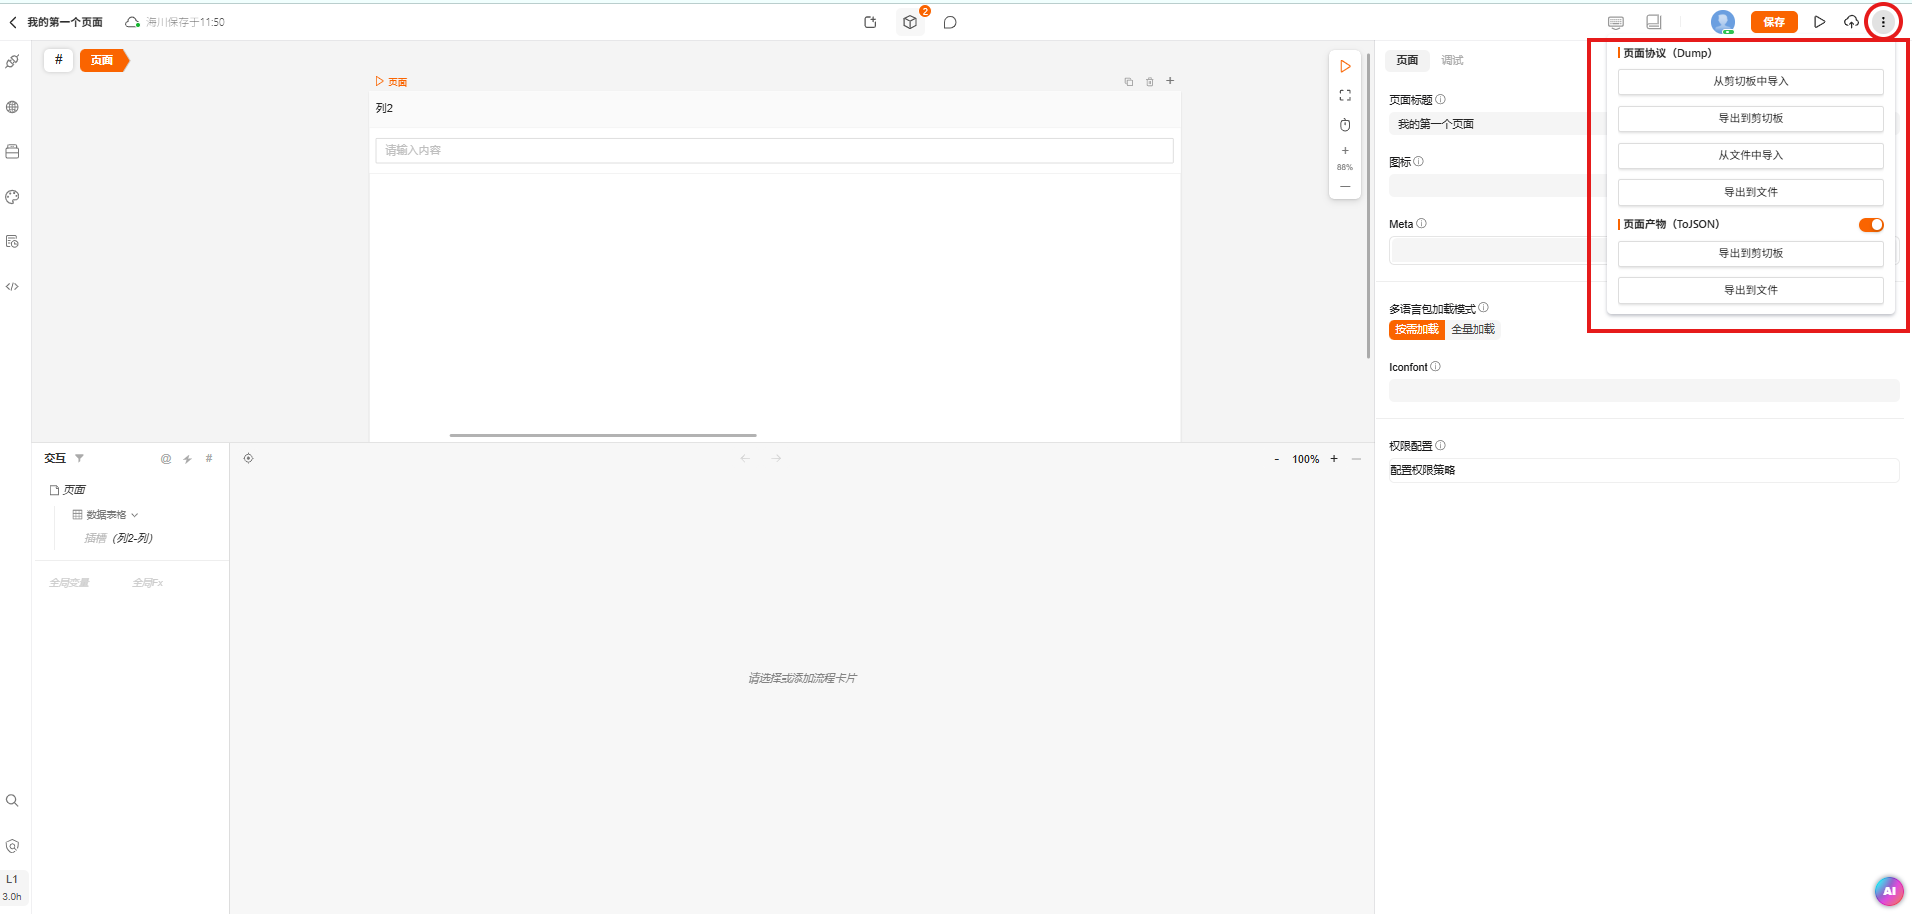
Task: Click the locate target icon in flow panel
Action: [248, 458]
